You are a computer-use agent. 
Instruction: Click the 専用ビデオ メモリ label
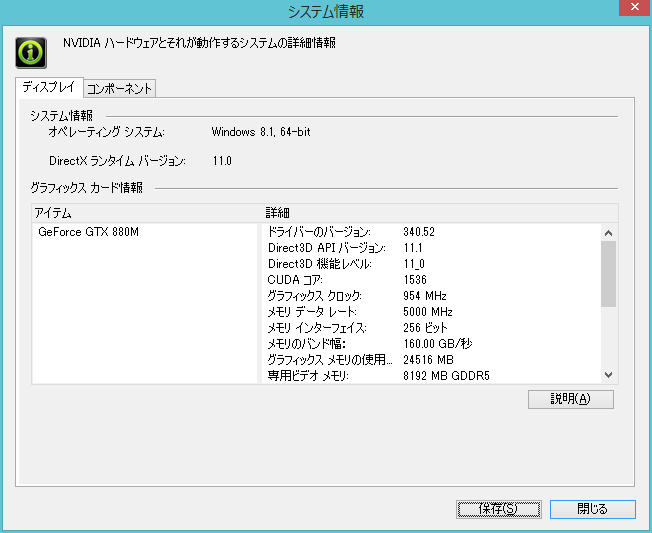pos(308,376)
